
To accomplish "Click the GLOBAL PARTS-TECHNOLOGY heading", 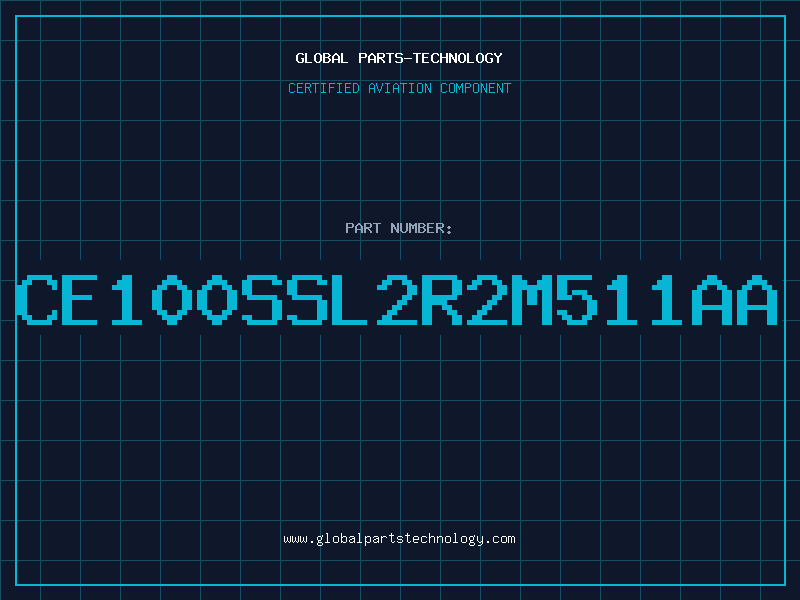I will coord(399,58).
